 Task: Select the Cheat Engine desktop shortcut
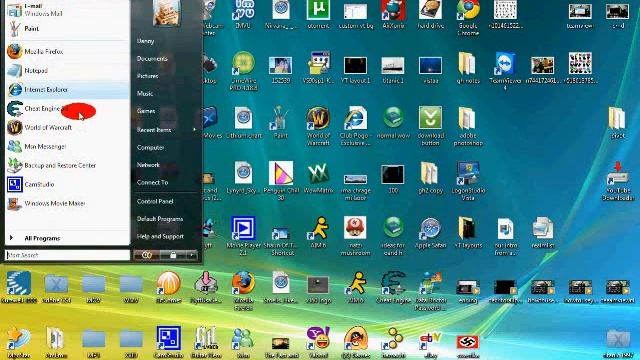point(393,287)
